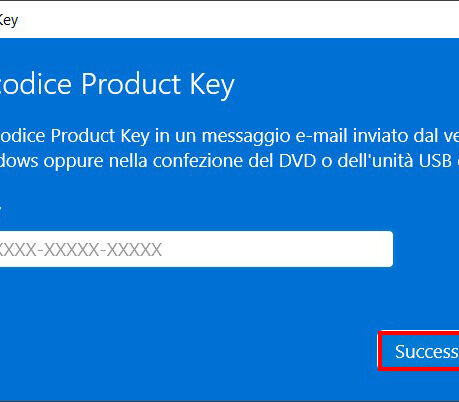
Task: Click the word "Key" in the large heading
Action: tap(212, 85)
